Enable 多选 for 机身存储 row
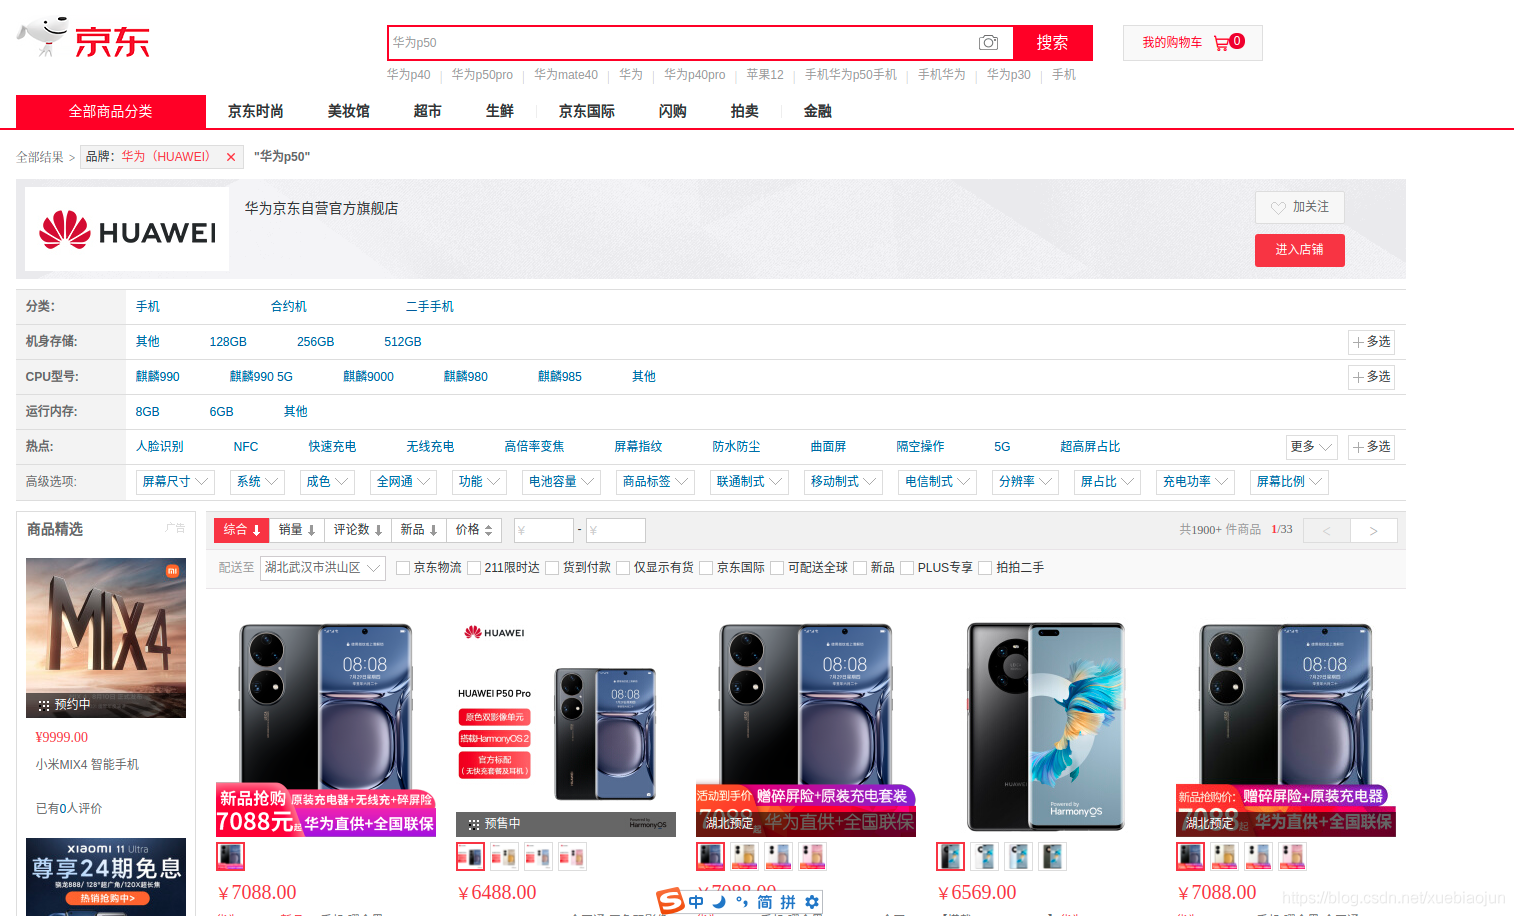The image size is (1514, 916). (x=1371, y=342)
